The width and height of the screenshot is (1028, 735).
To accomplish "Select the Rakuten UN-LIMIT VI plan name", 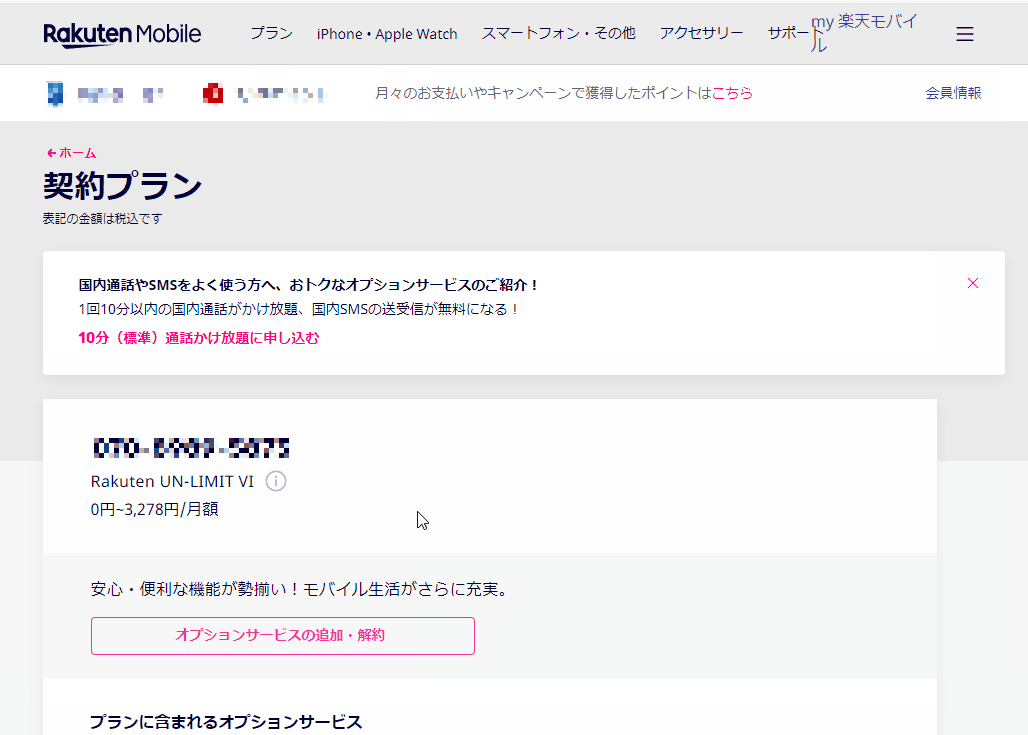I will click(172, 481).
